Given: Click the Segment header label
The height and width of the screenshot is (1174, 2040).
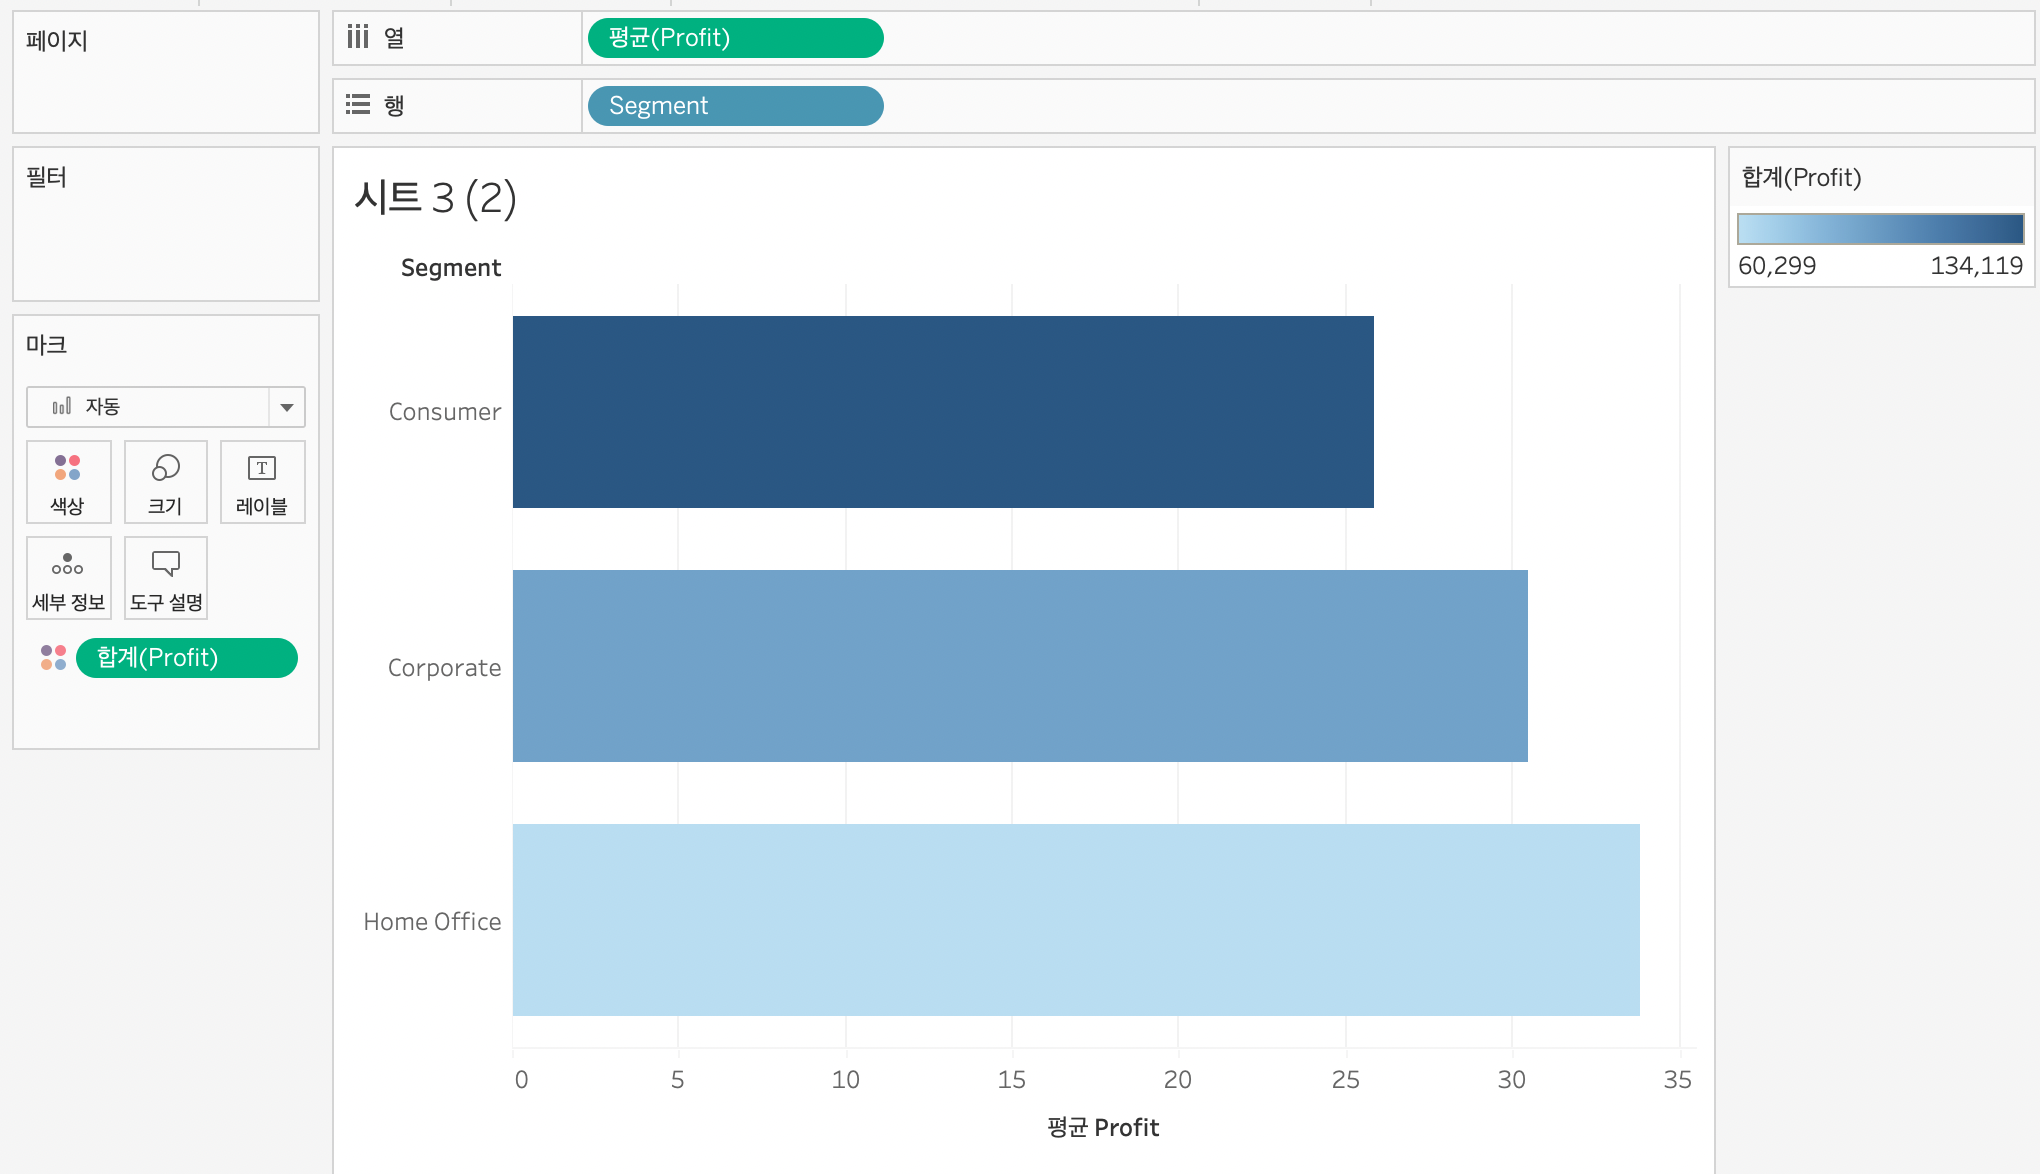Looking at the screenshot, I should point(450,268).
